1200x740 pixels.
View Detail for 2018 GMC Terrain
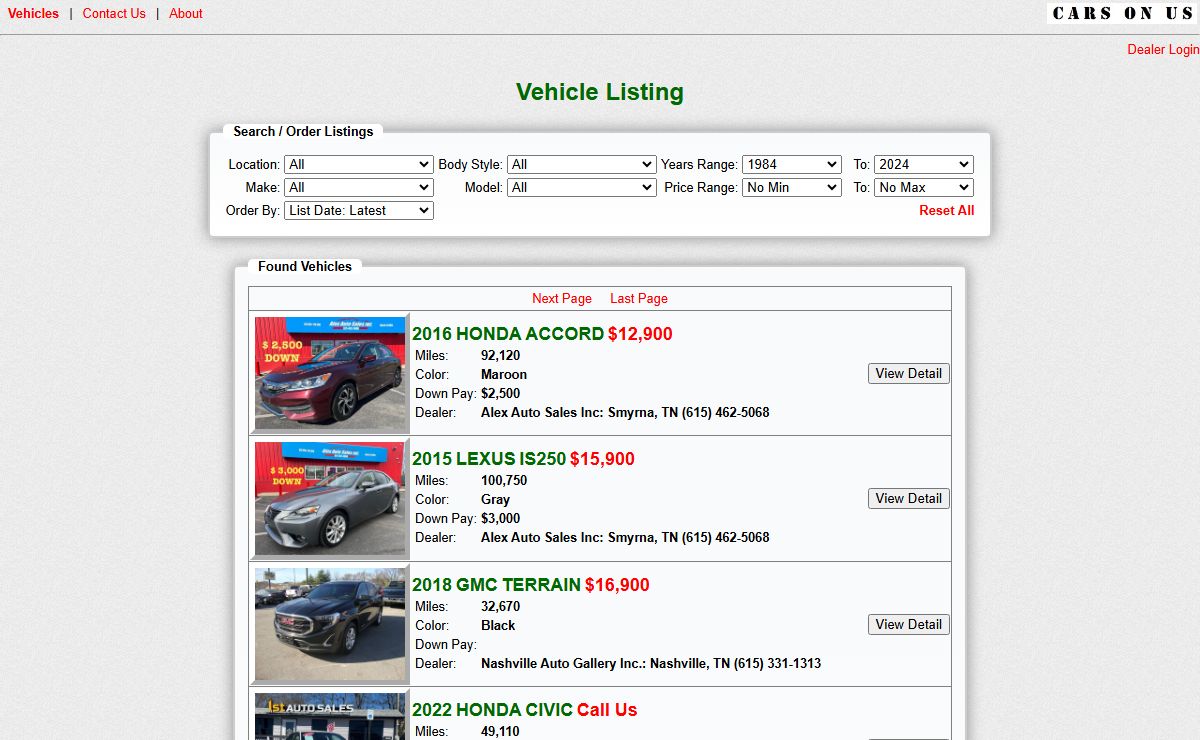909,624
